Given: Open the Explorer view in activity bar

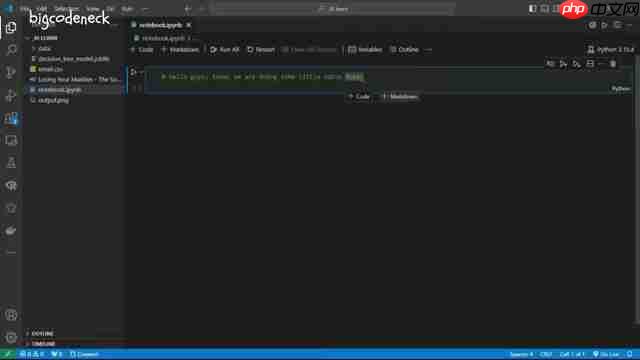Looking at the screenshot, I should [11, 27].
